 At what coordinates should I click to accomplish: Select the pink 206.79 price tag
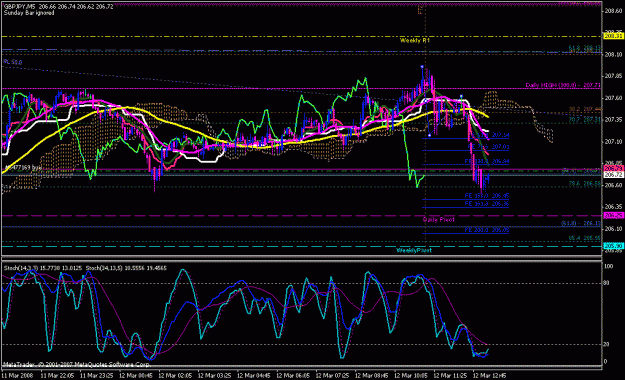(x=613, y=169)
